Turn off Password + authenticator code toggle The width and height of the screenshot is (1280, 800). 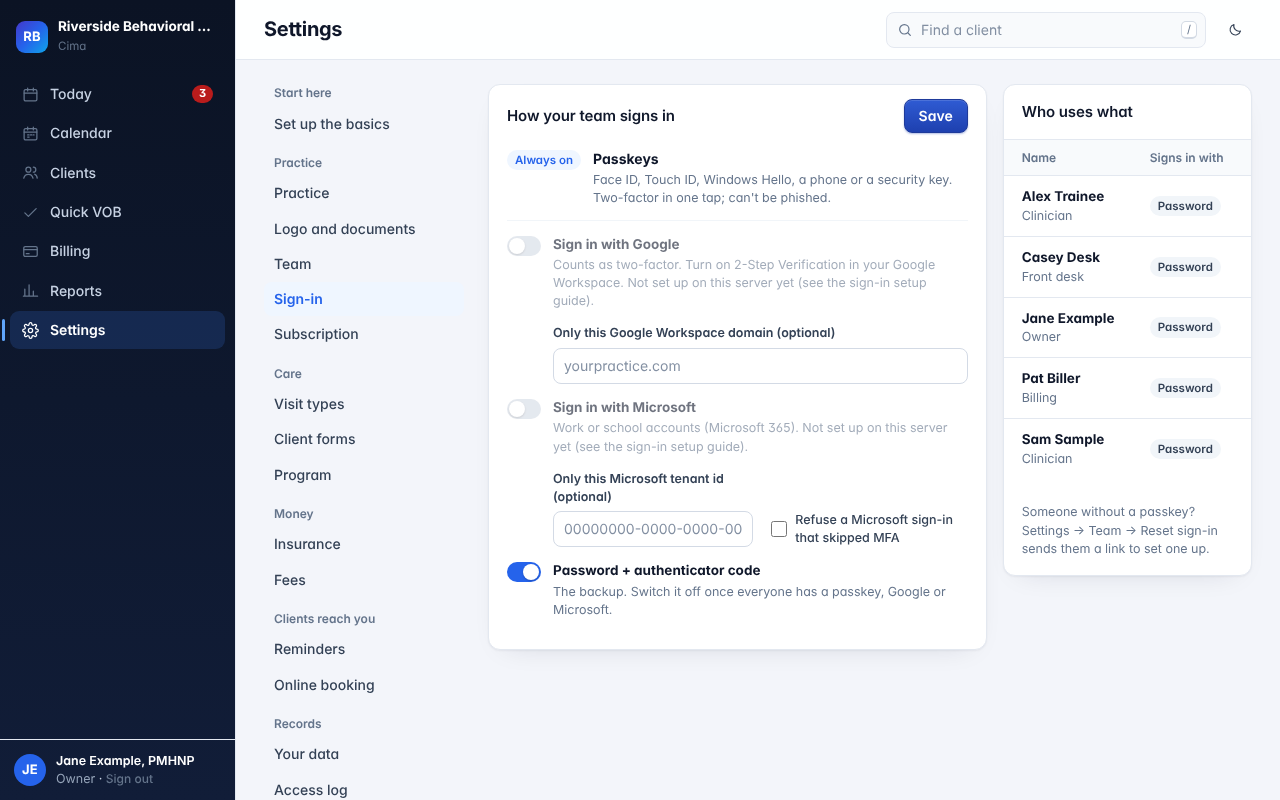click(524, 572)
